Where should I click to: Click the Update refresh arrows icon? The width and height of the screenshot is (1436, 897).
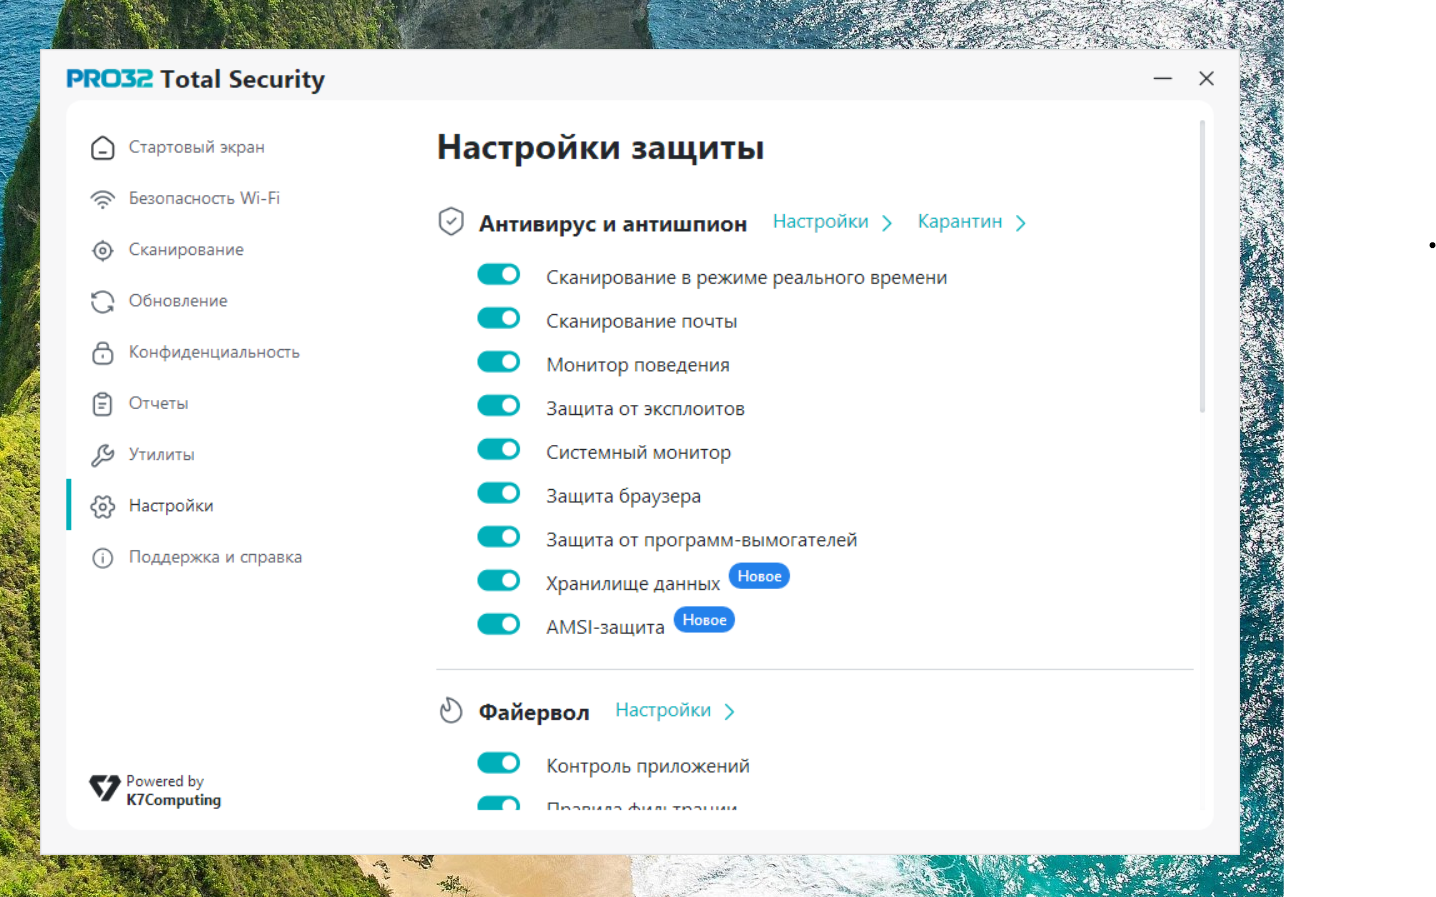[x=102, y=301]
